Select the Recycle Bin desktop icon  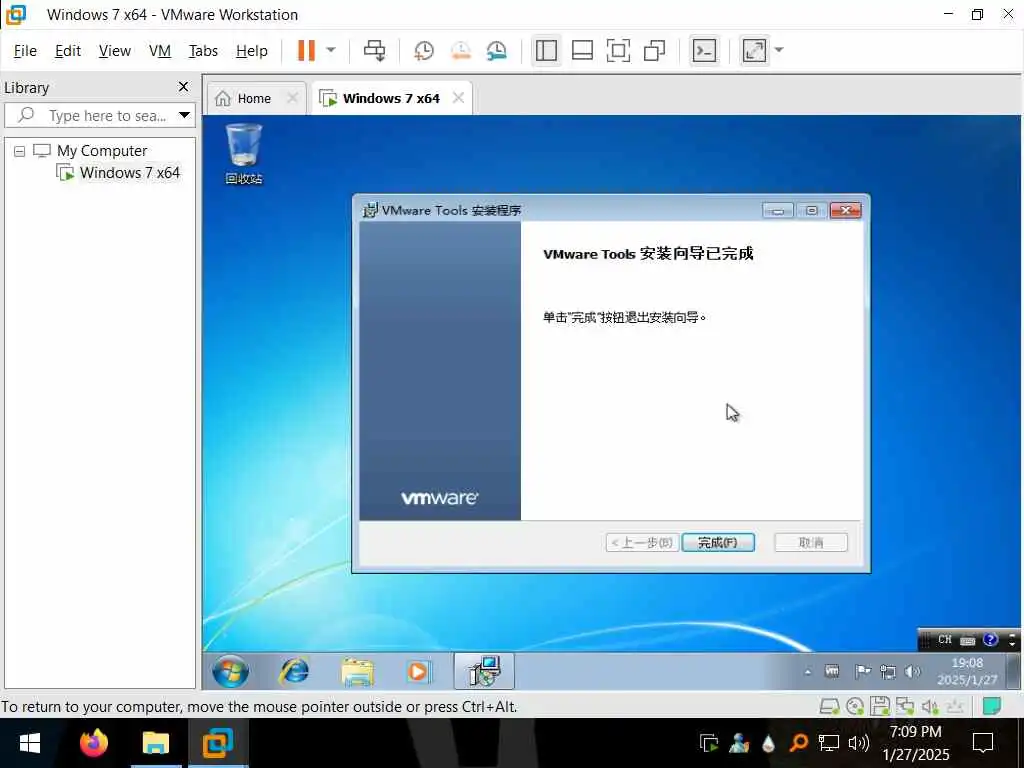click(x=244, y=153)
